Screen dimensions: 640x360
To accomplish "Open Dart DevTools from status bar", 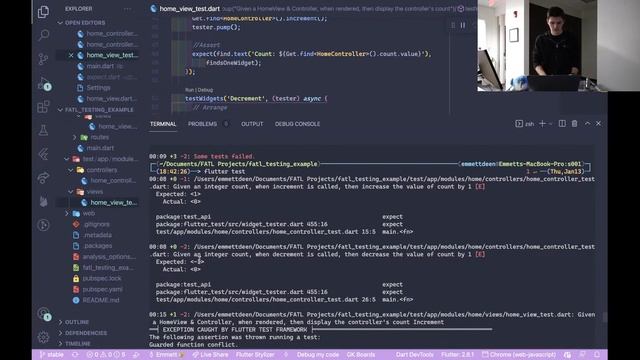I will pyautogui.click(x=414, y=355).
